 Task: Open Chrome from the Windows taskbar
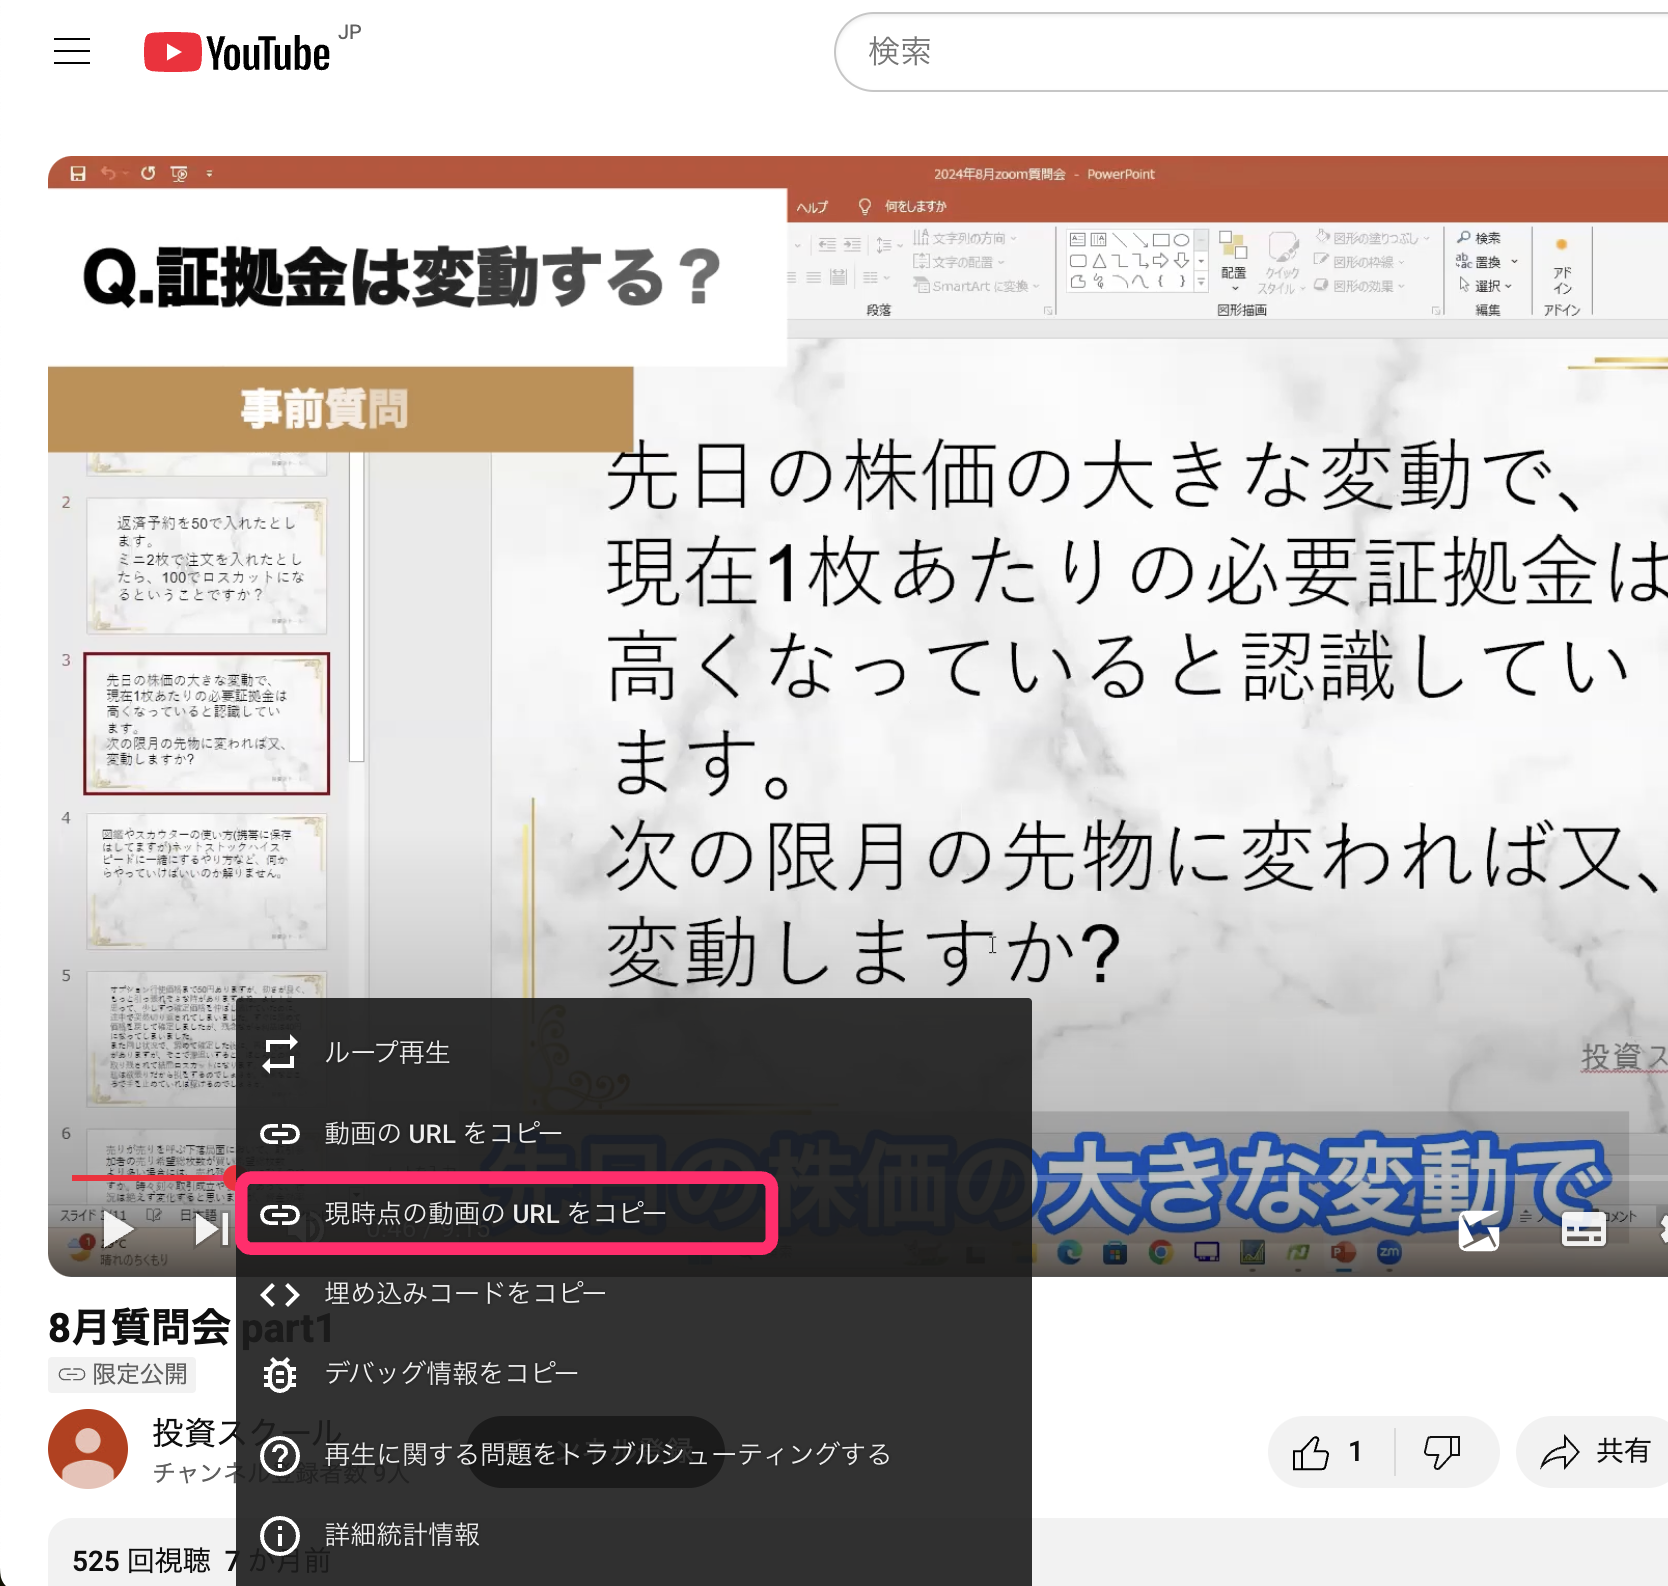pos(1161,1253)
